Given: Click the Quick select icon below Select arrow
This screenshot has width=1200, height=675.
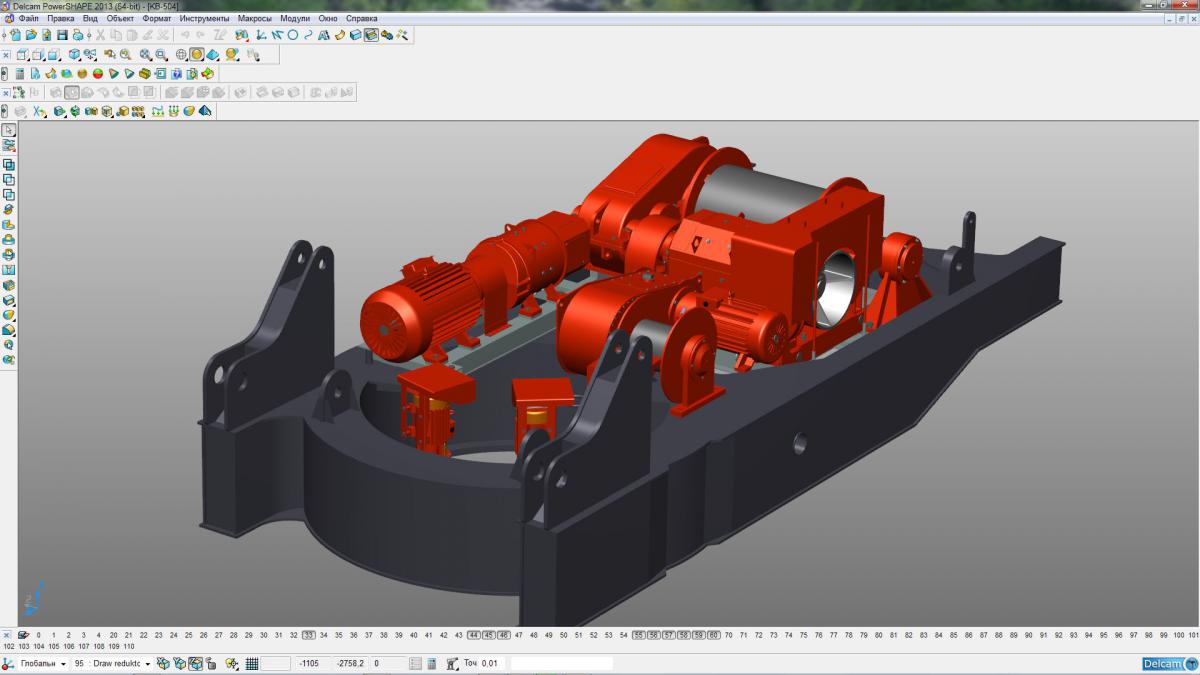Looking at the screenshot, I should 9,145.
